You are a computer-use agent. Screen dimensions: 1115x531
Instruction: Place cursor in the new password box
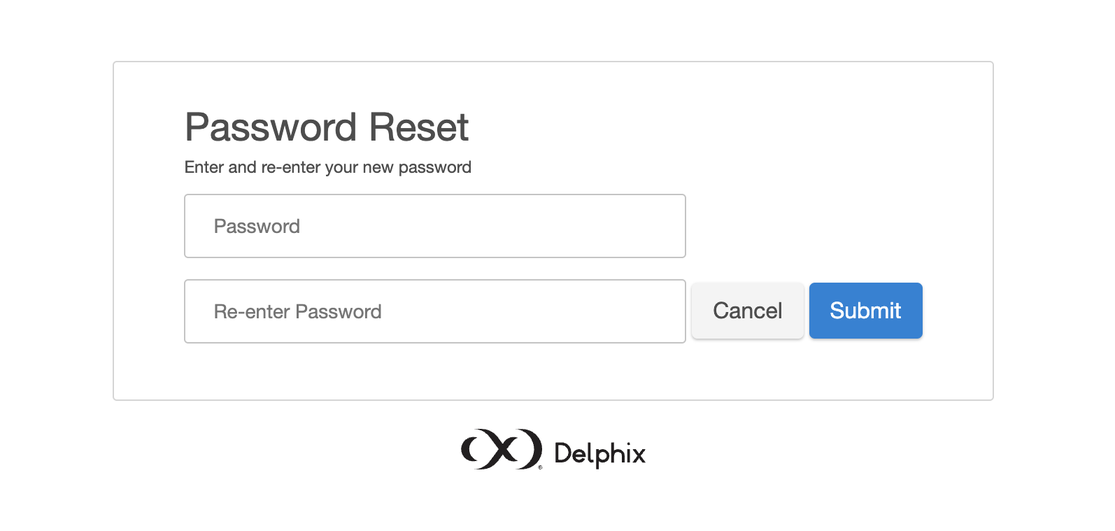coord(434,226)
